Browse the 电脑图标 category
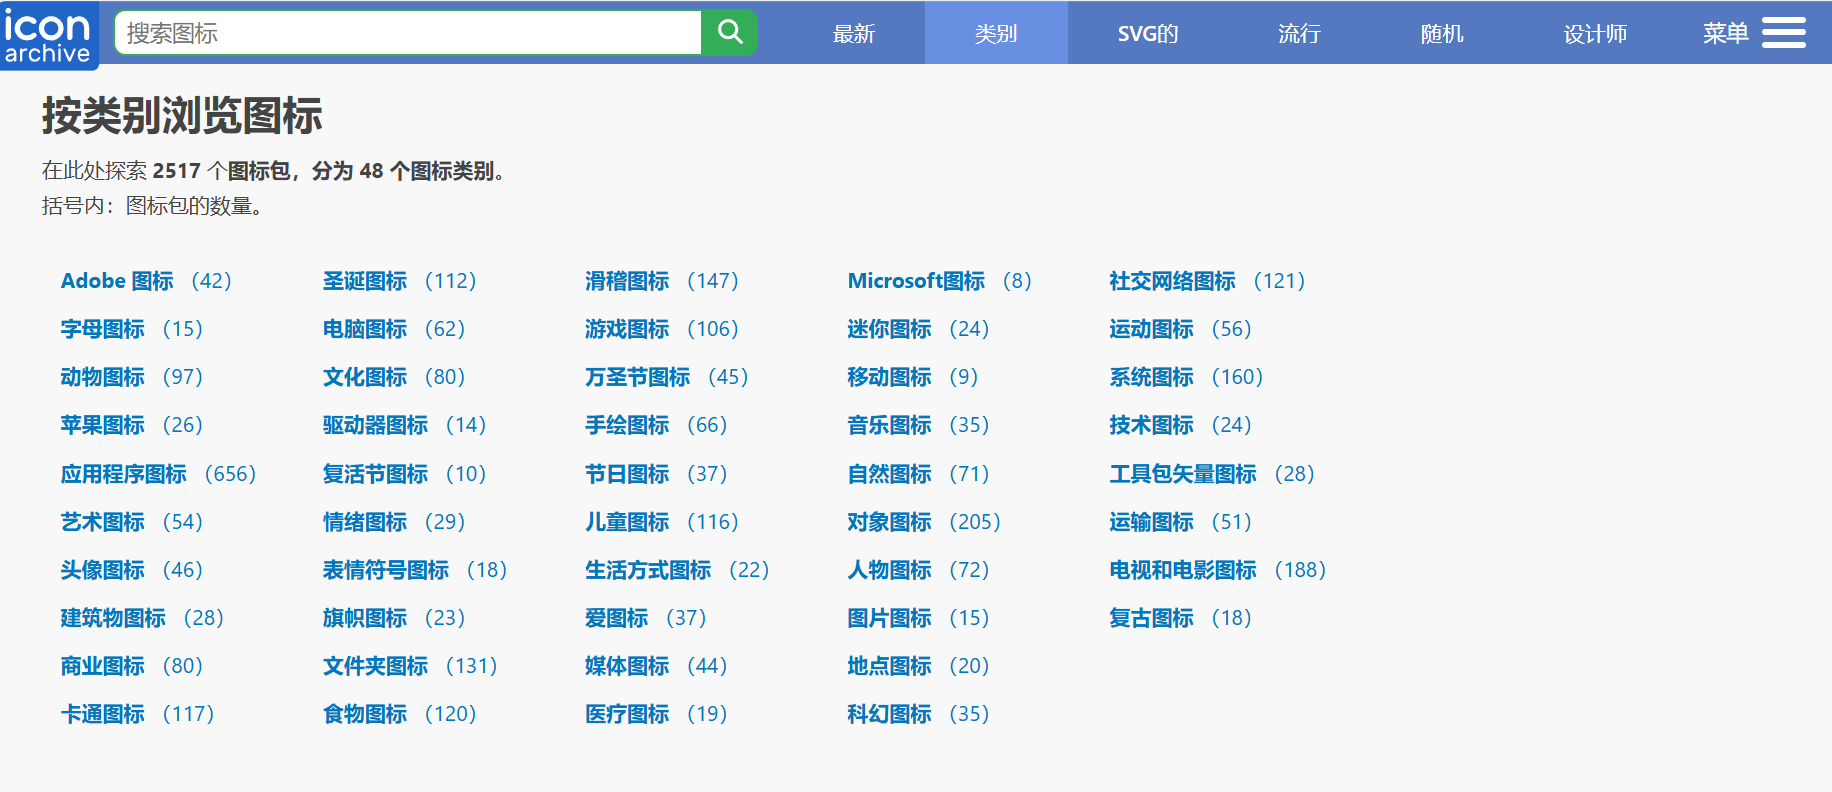The width and height of the screenshot is (1832, 792). click(365, 329)
